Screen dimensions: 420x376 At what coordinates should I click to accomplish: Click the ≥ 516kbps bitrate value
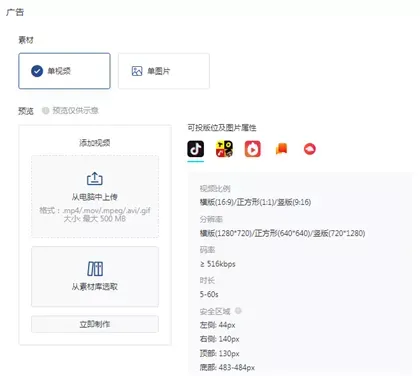pos(218,264)
